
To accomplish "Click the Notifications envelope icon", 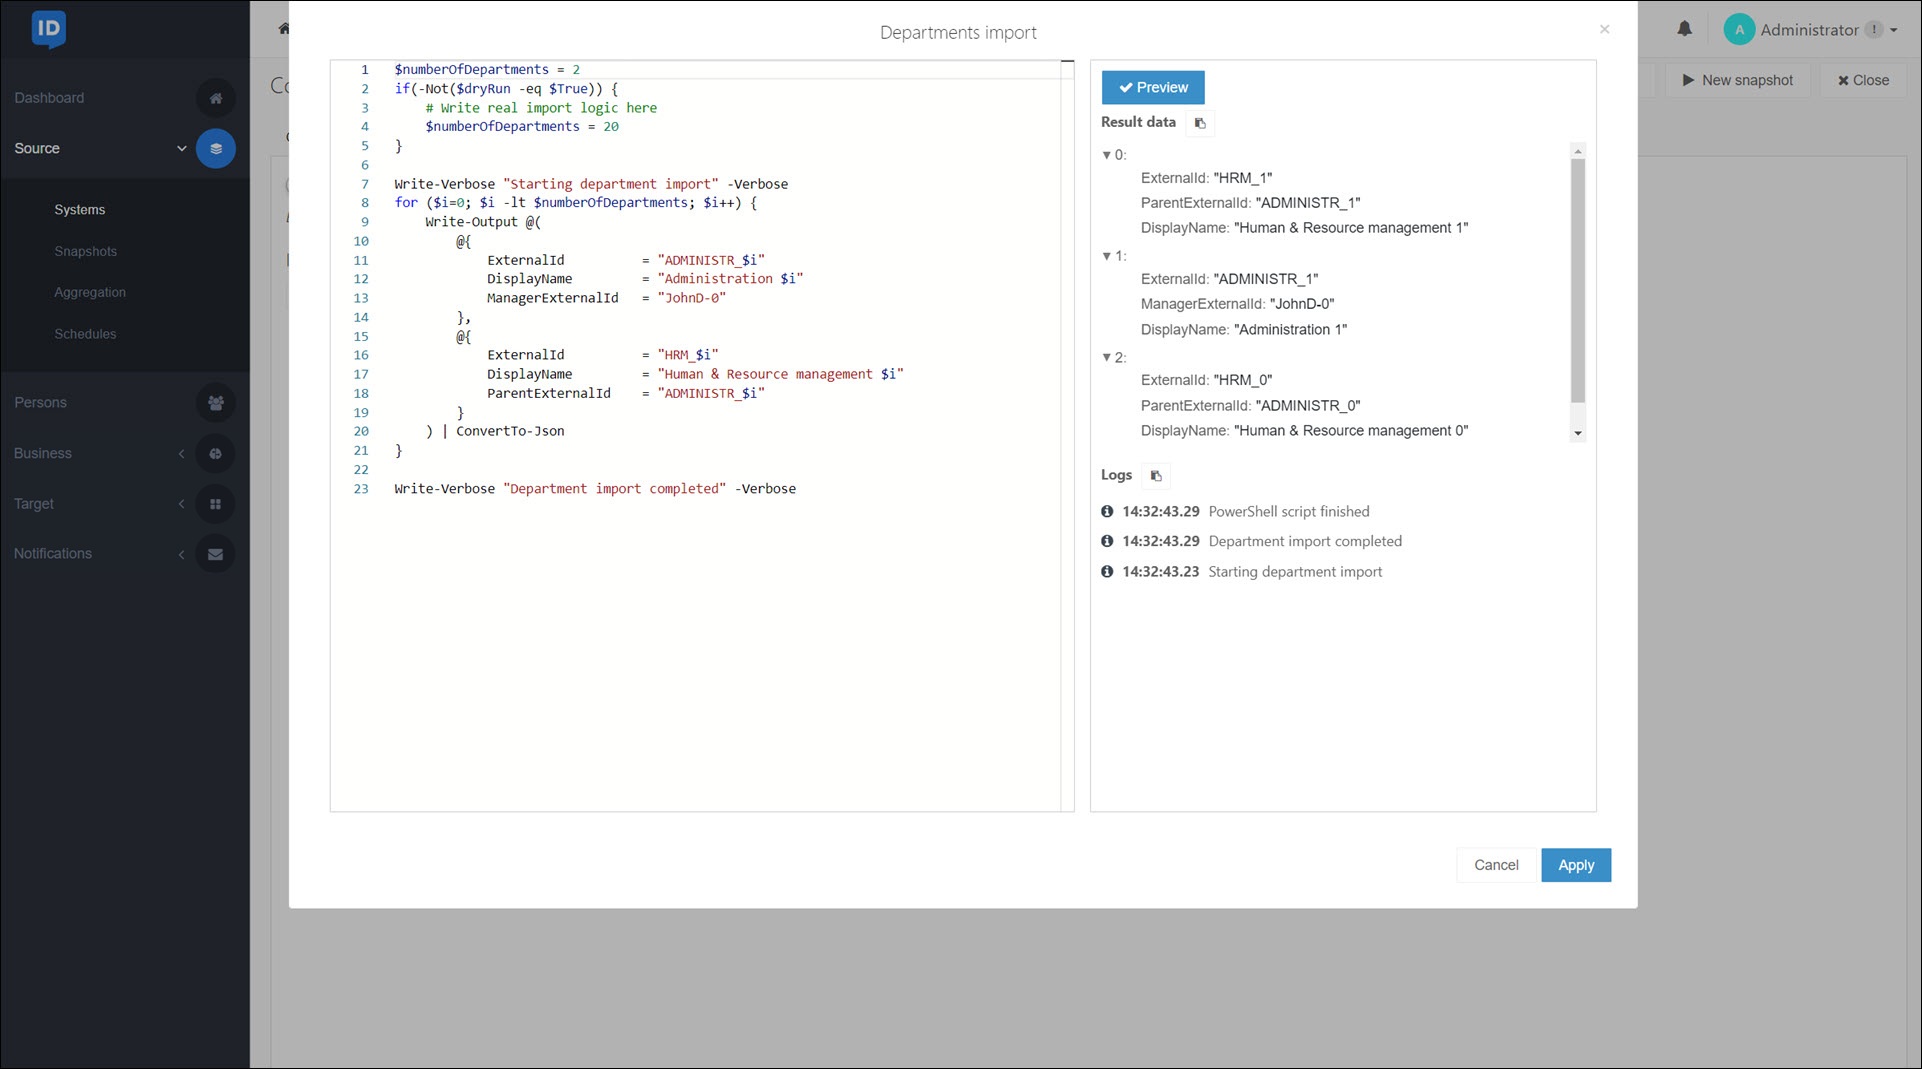I will coord(215,554).
